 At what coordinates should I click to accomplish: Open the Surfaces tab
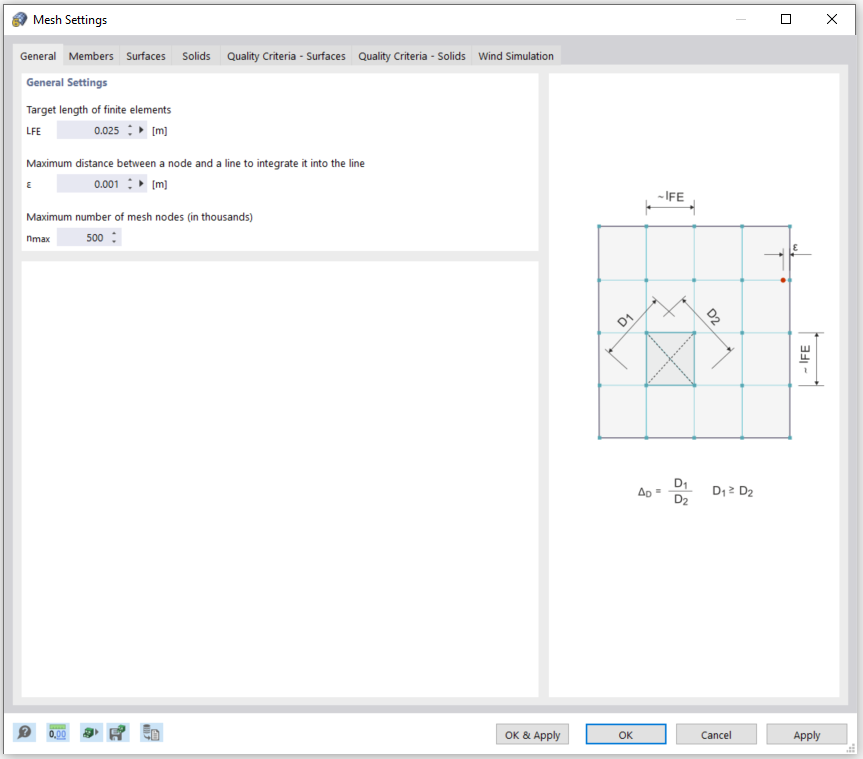pos(146,56)
